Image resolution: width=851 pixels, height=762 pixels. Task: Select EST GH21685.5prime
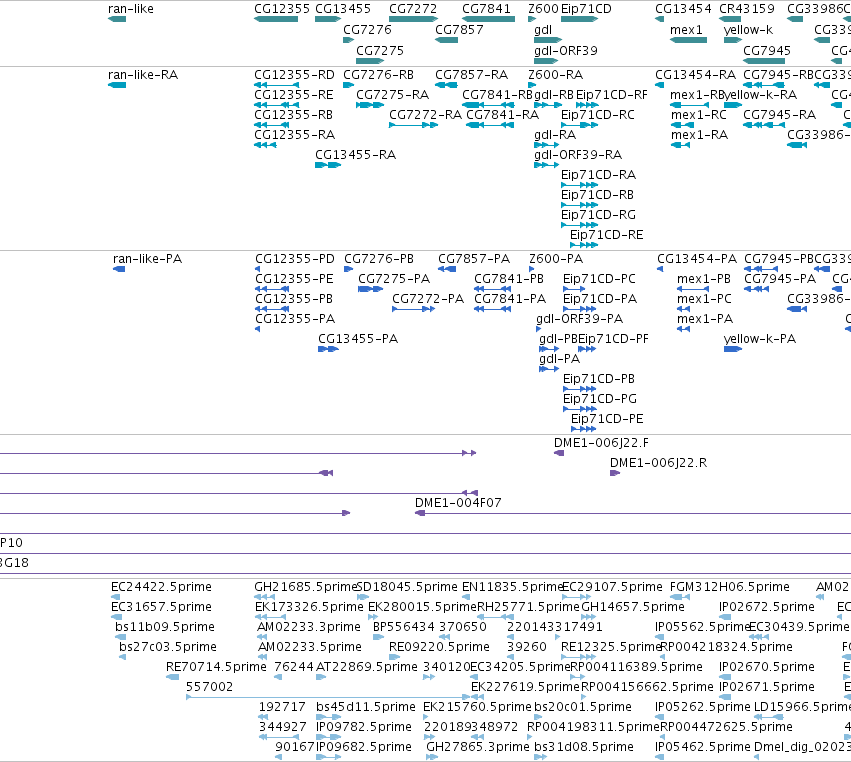click(x=305, y=587)
